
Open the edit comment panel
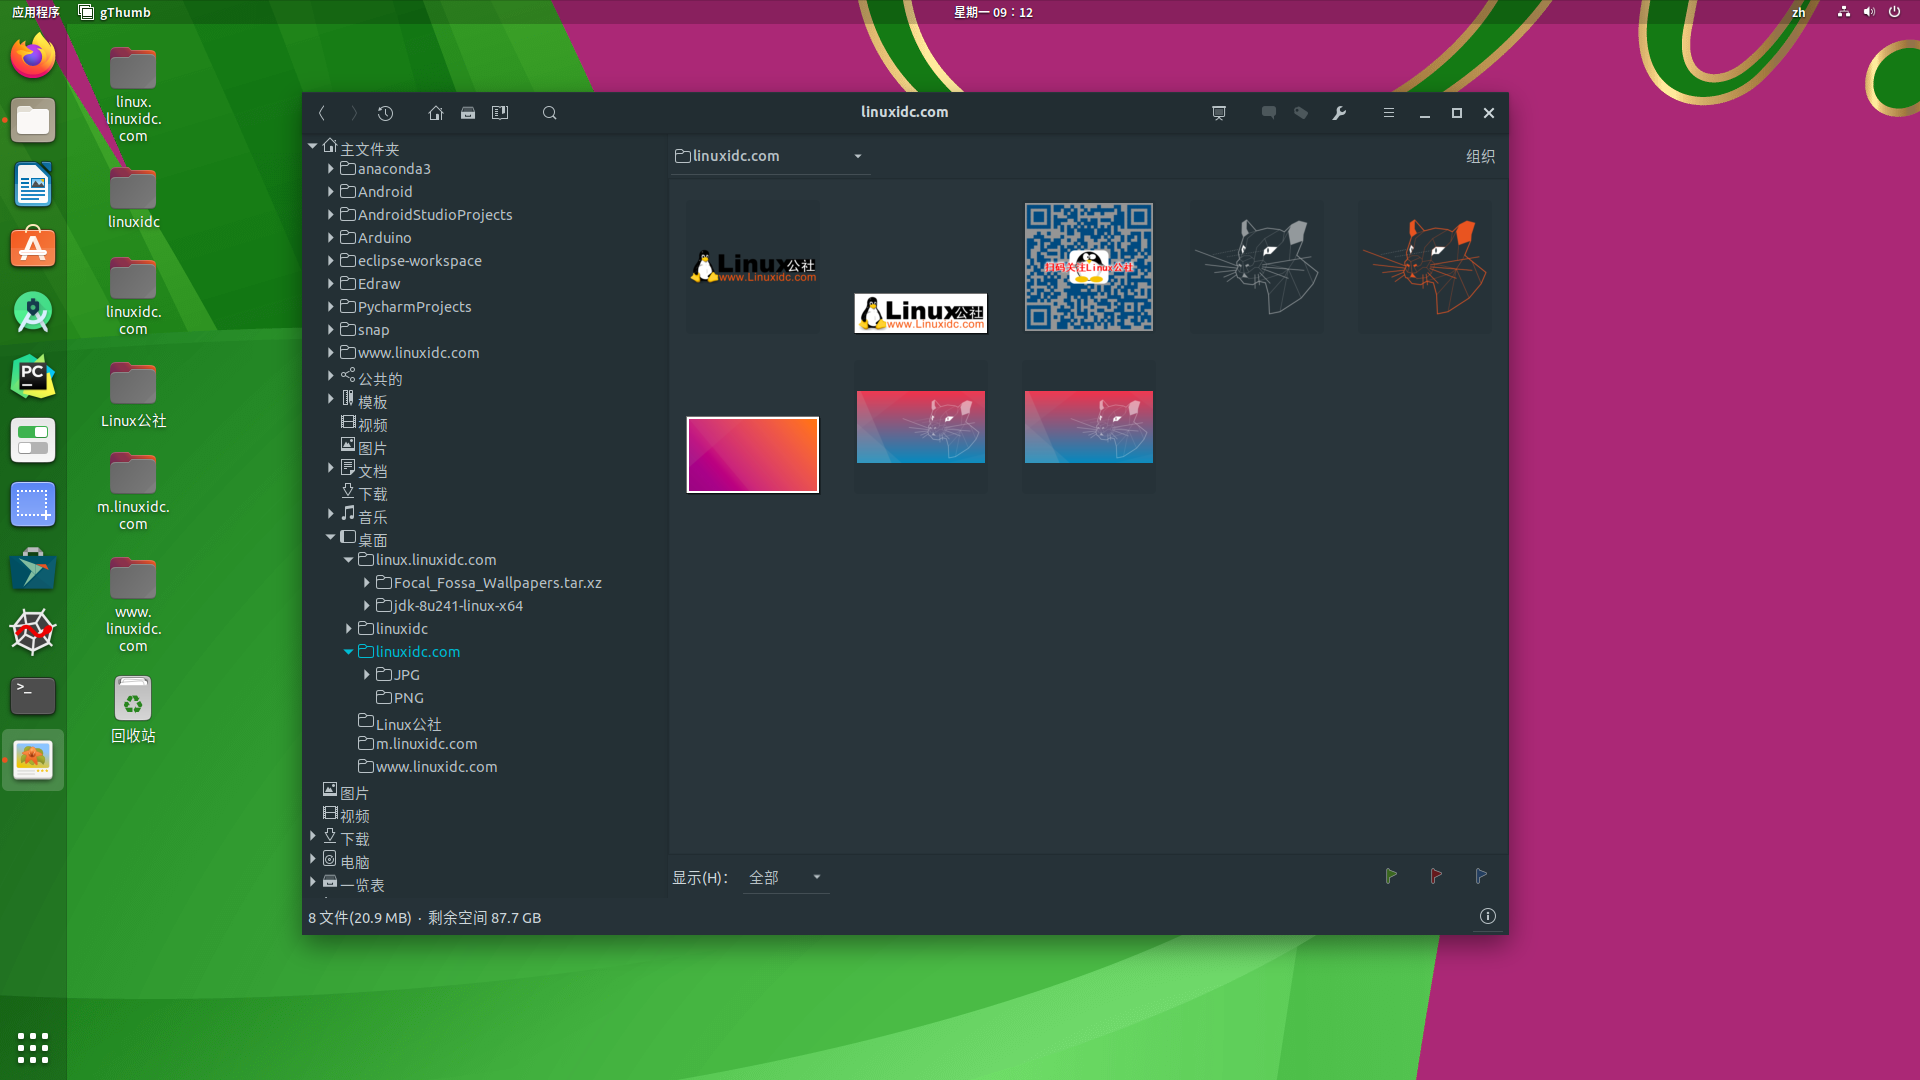coord(1268,113)
